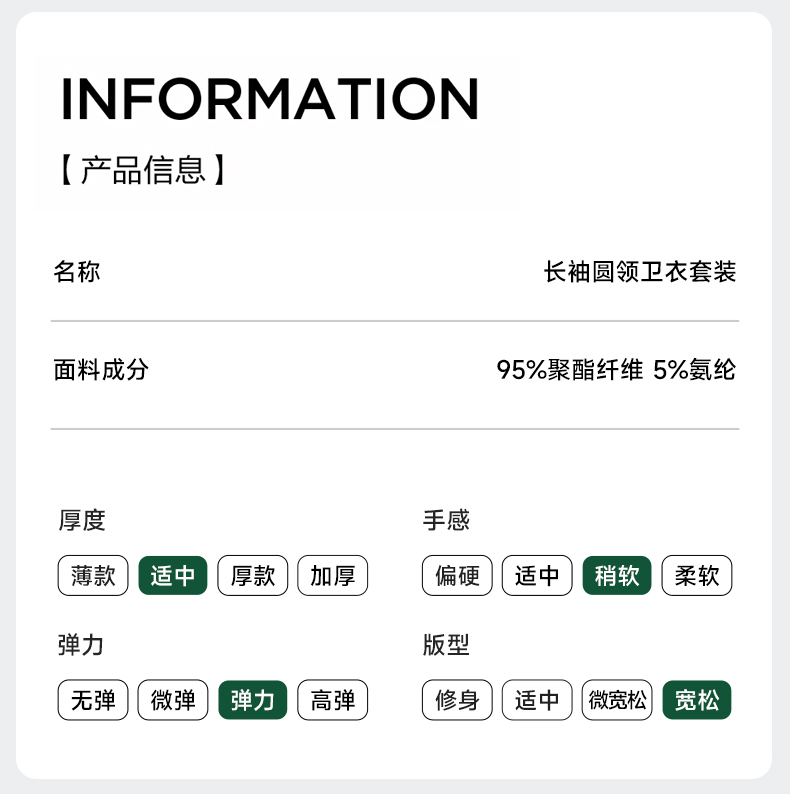Pick 适中 under the 版型 section
The height and width of the screenshot is (794, 790).
click(537, 700)
